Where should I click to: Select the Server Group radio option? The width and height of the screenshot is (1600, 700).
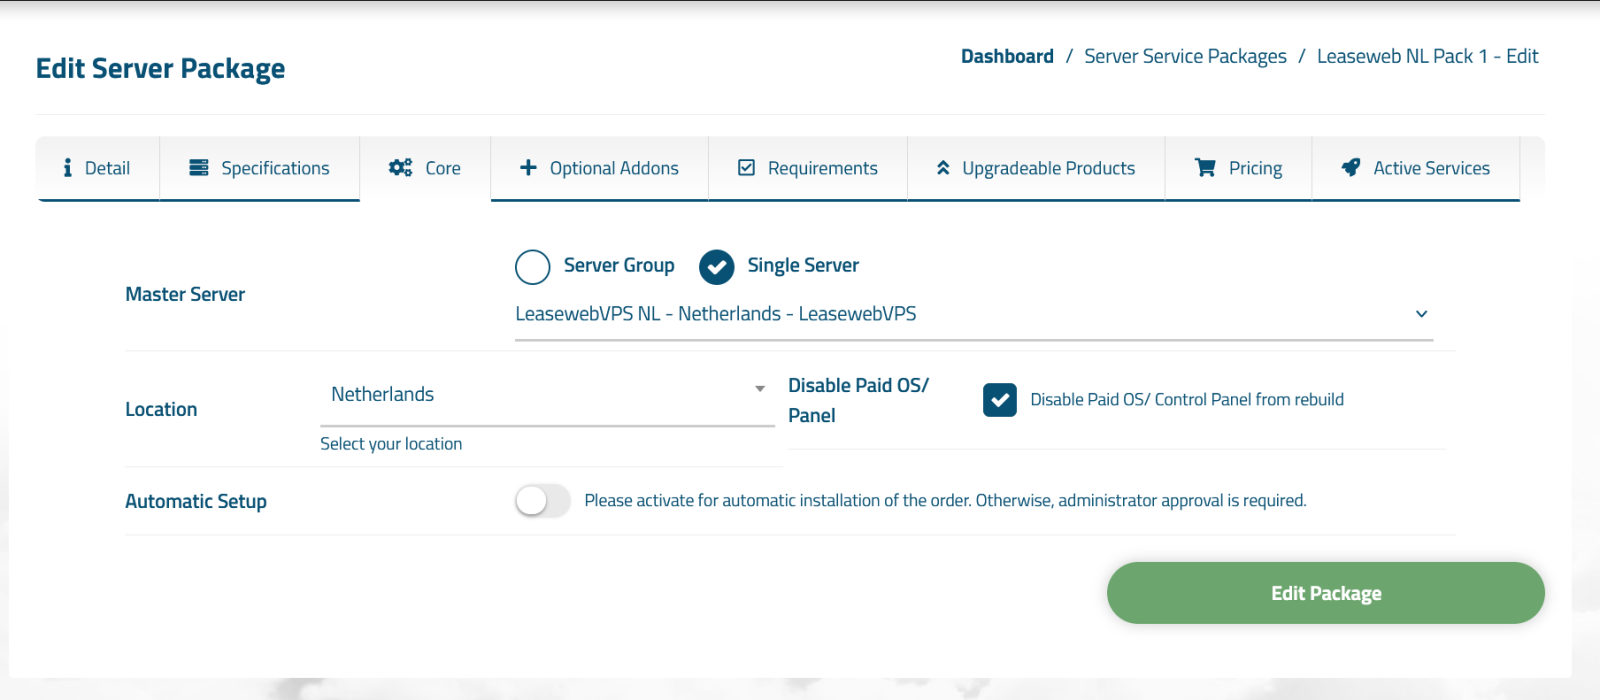[x=533, y=267]
